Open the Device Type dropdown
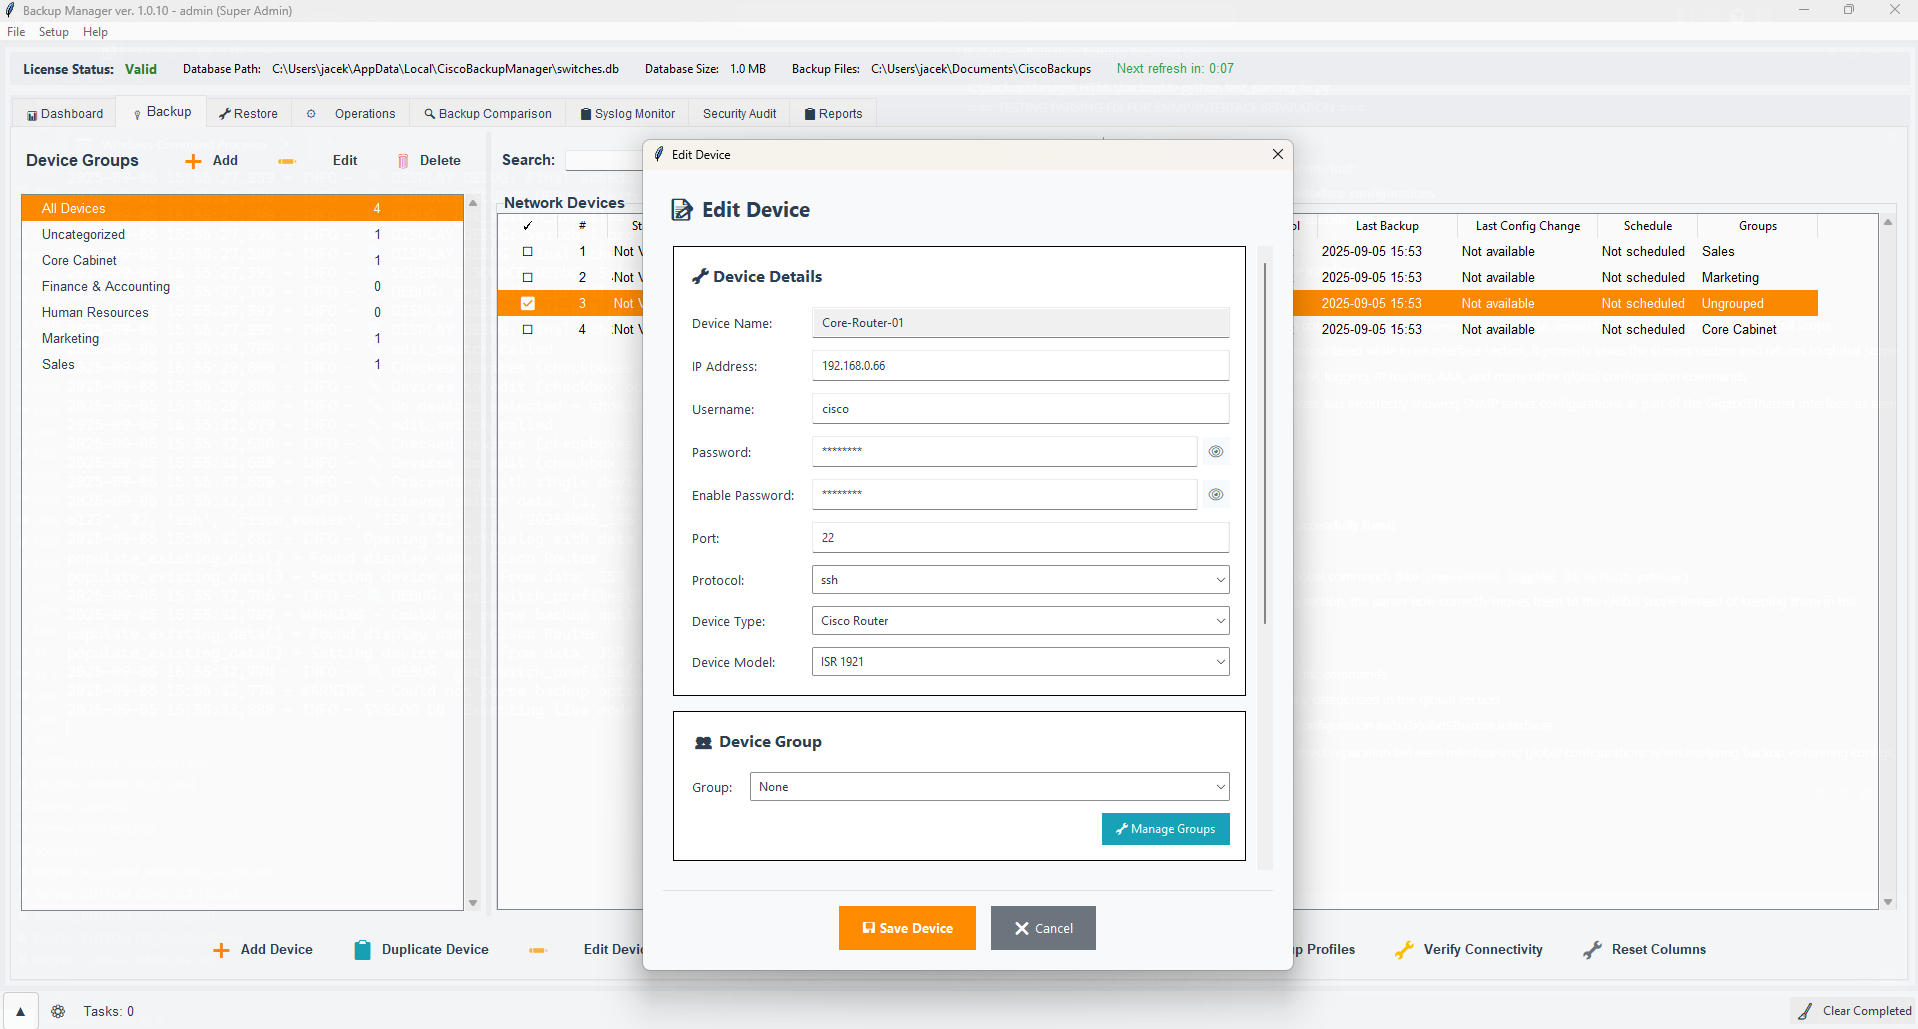This screenshot has width=1918, height=1029. pos(1020,621)
